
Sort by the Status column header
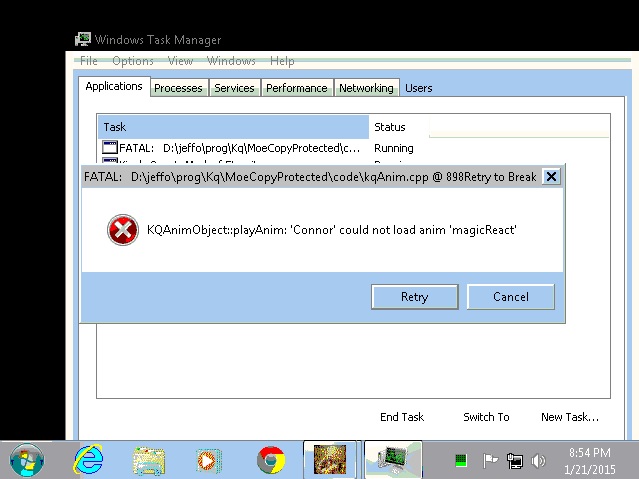tap(399, 127)
